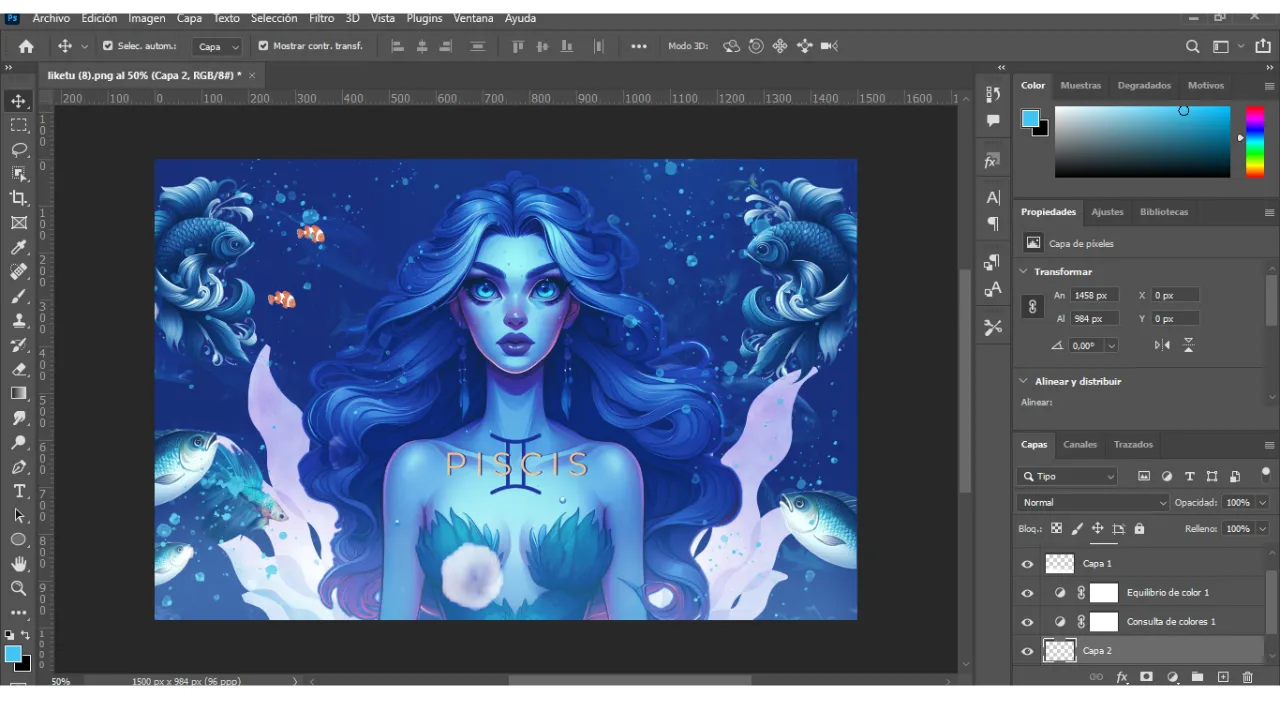The height and width of the screenshot is (720, 1280).
Task: Create a new group folder icon
Action: 1197,677
